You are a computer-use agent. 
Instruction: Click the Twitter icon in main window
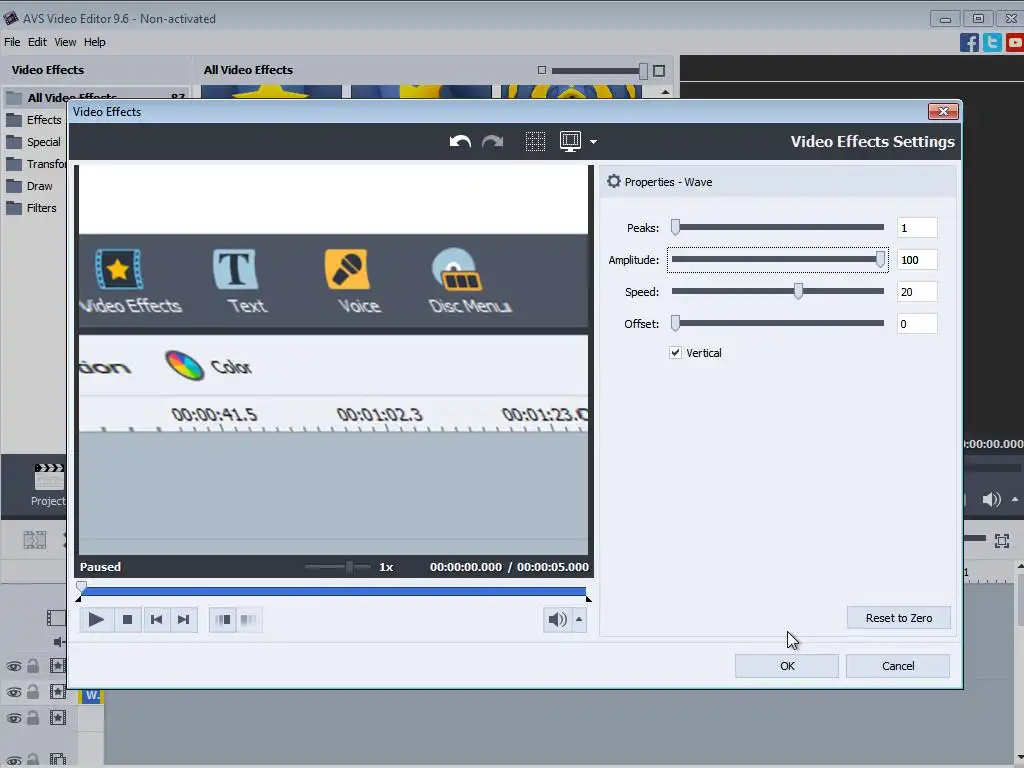[992, 42]
